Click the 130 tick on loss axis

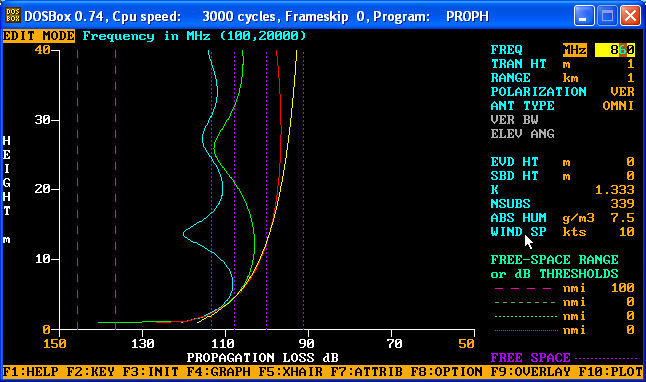(x=143, y=343)
